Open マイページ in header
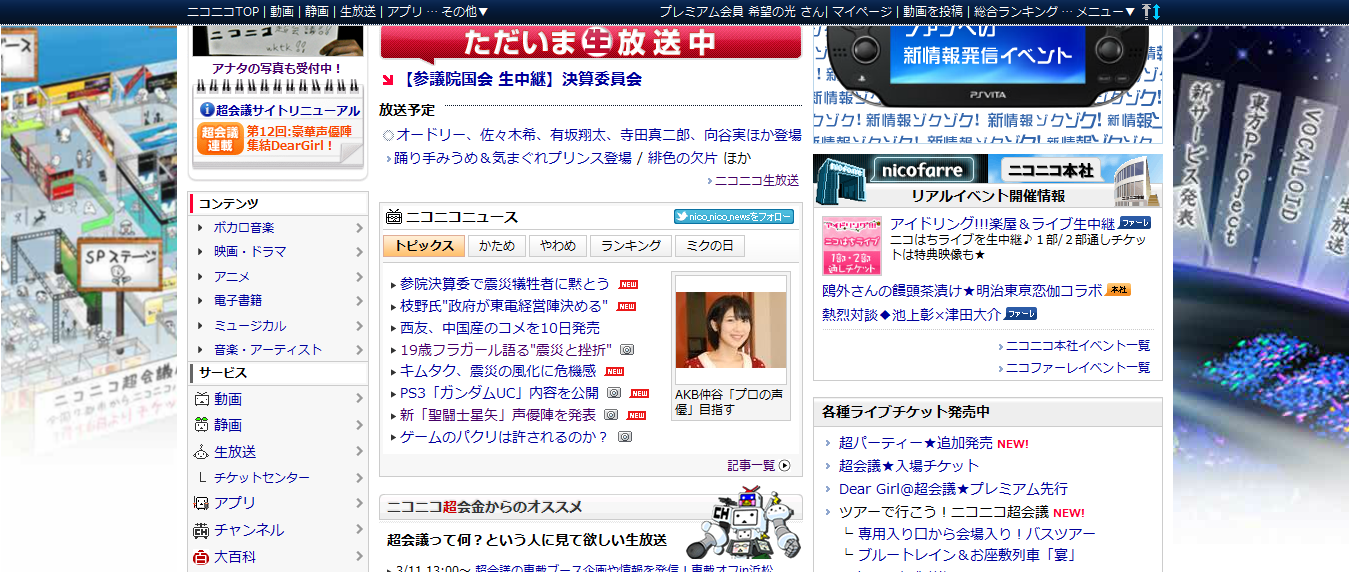The image size is (1349, 572). tap(862, 11)
